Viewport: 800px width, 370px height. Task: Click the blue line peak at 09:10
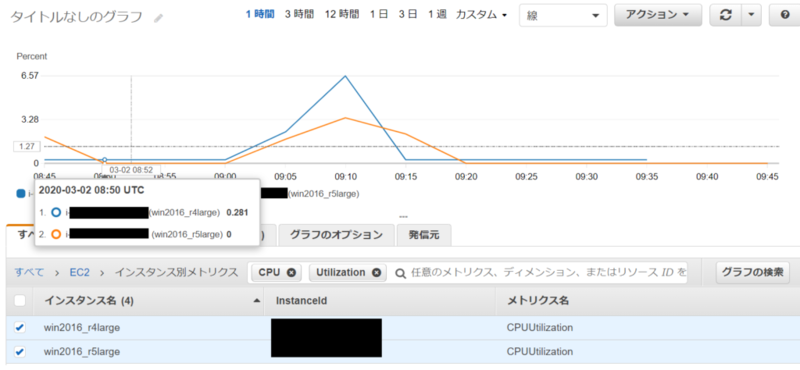click(x=345, y=76)
